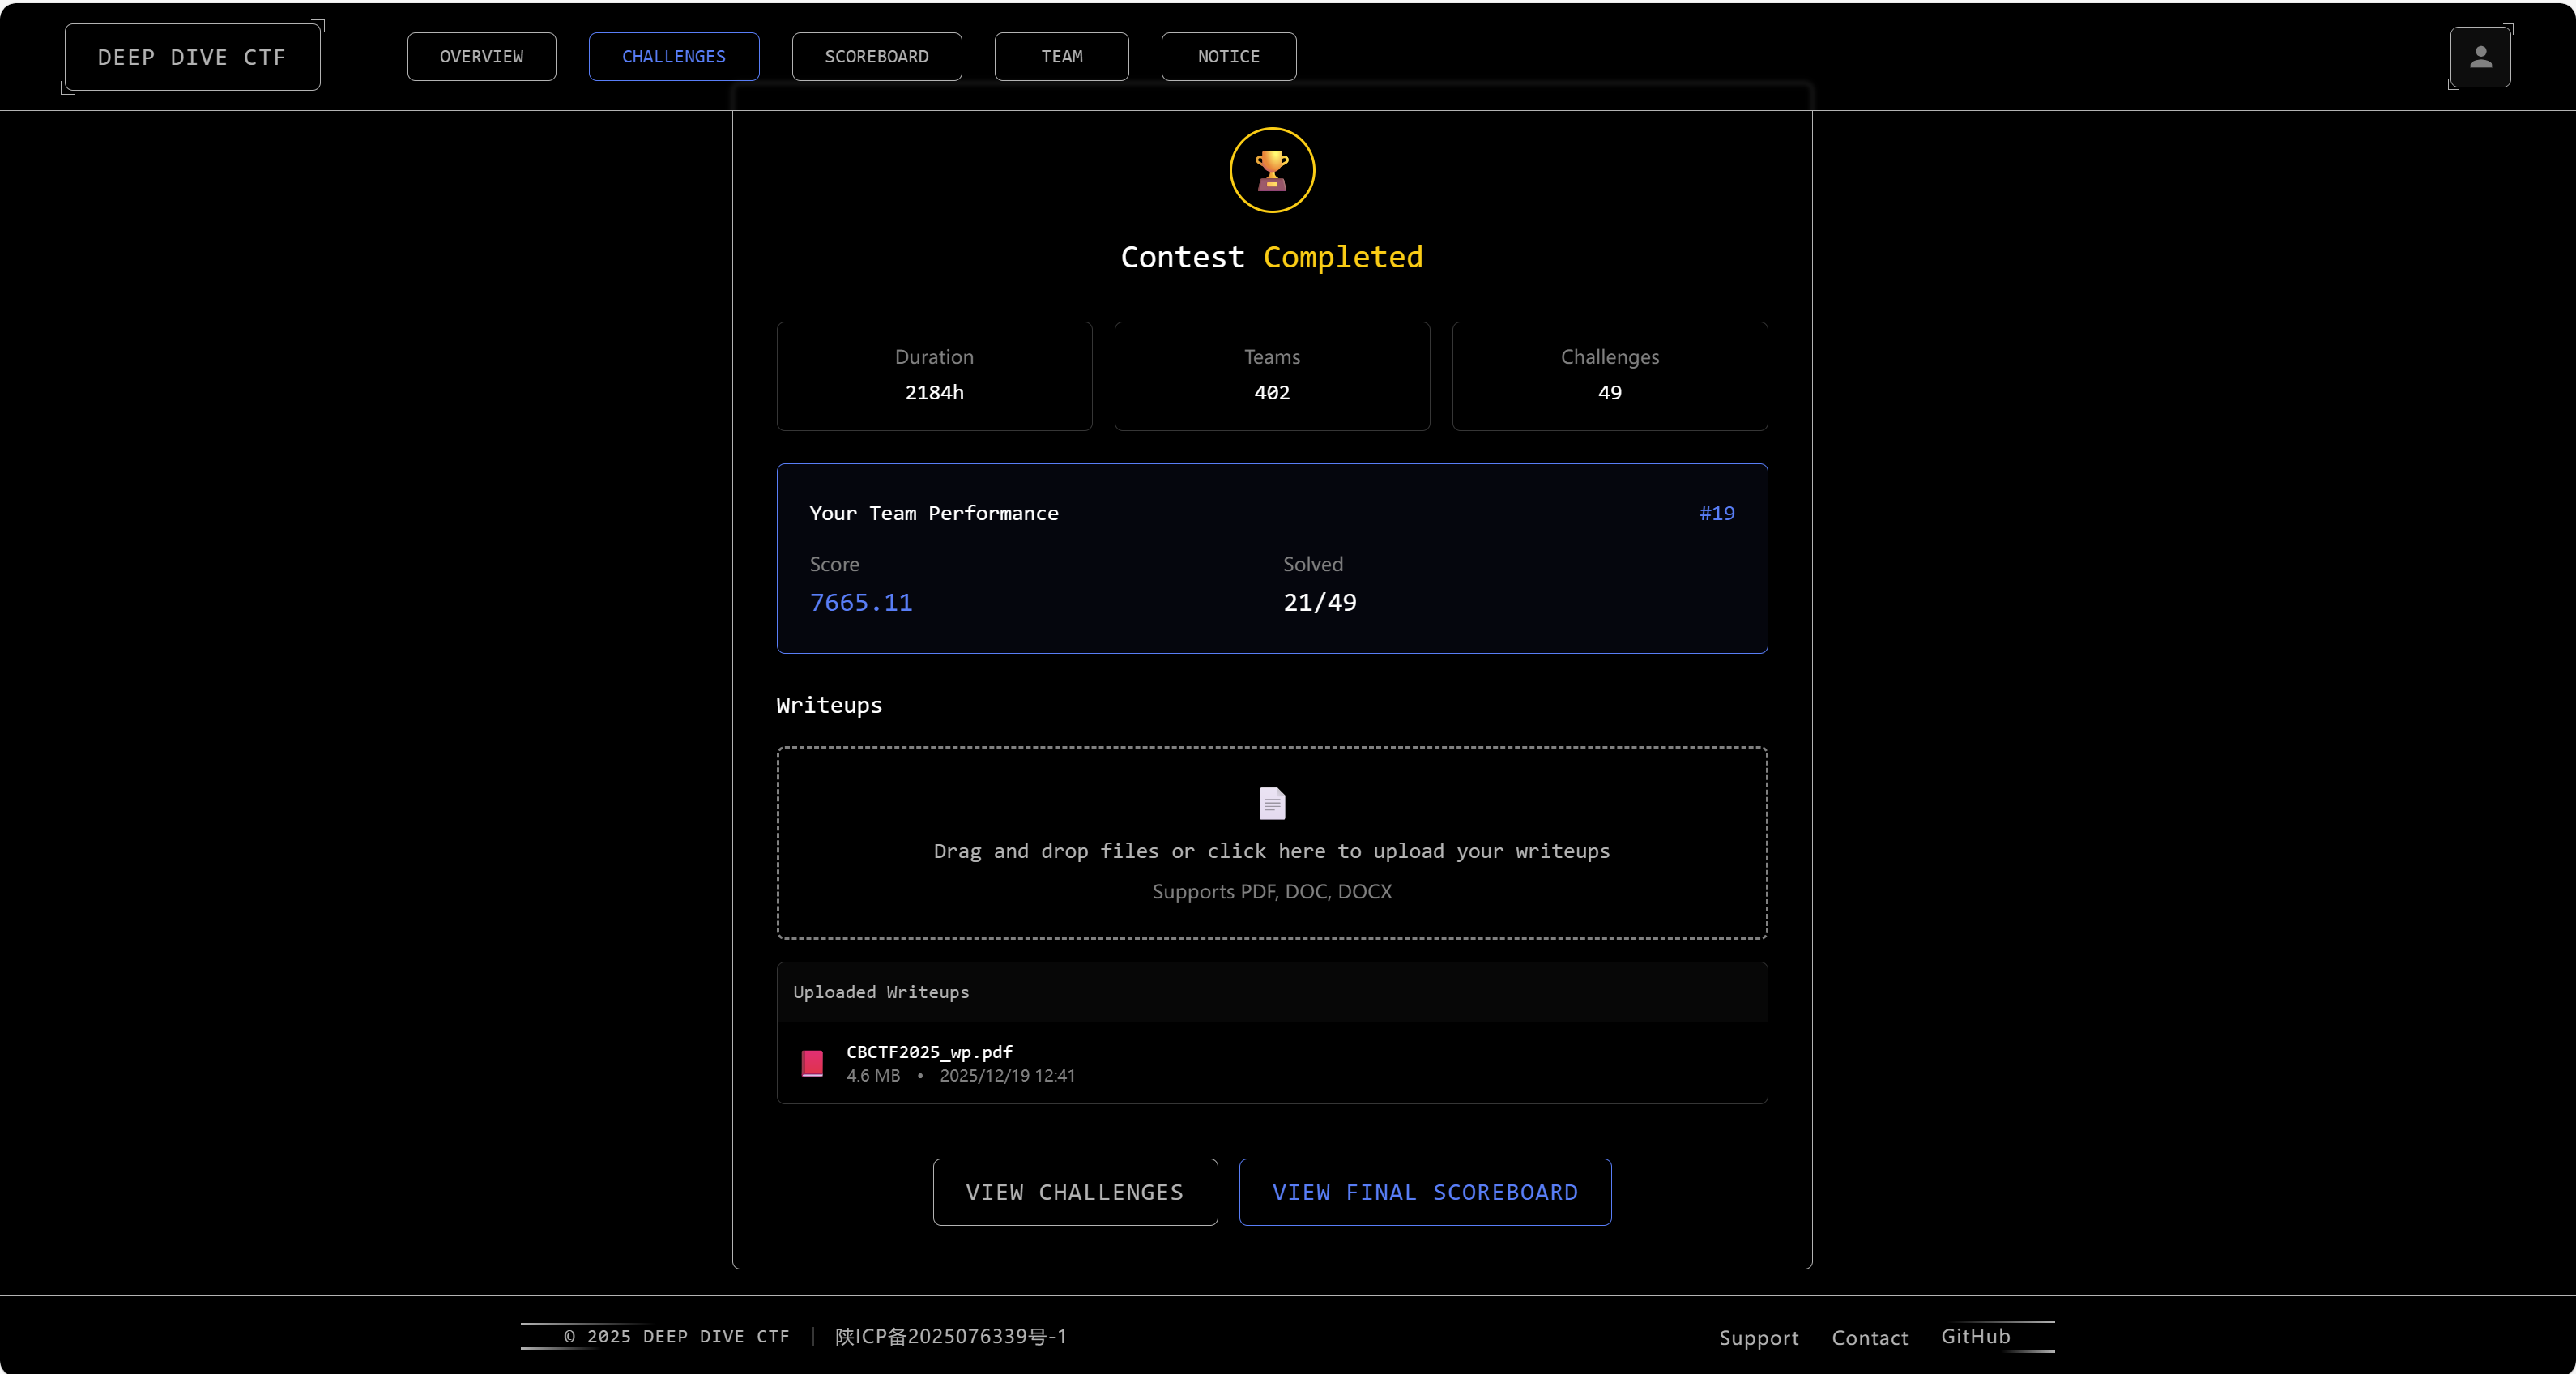Open the GitHub footer link
The height and width of the screenshot is (1374, 2576).
click(x=1975, y=1337)
